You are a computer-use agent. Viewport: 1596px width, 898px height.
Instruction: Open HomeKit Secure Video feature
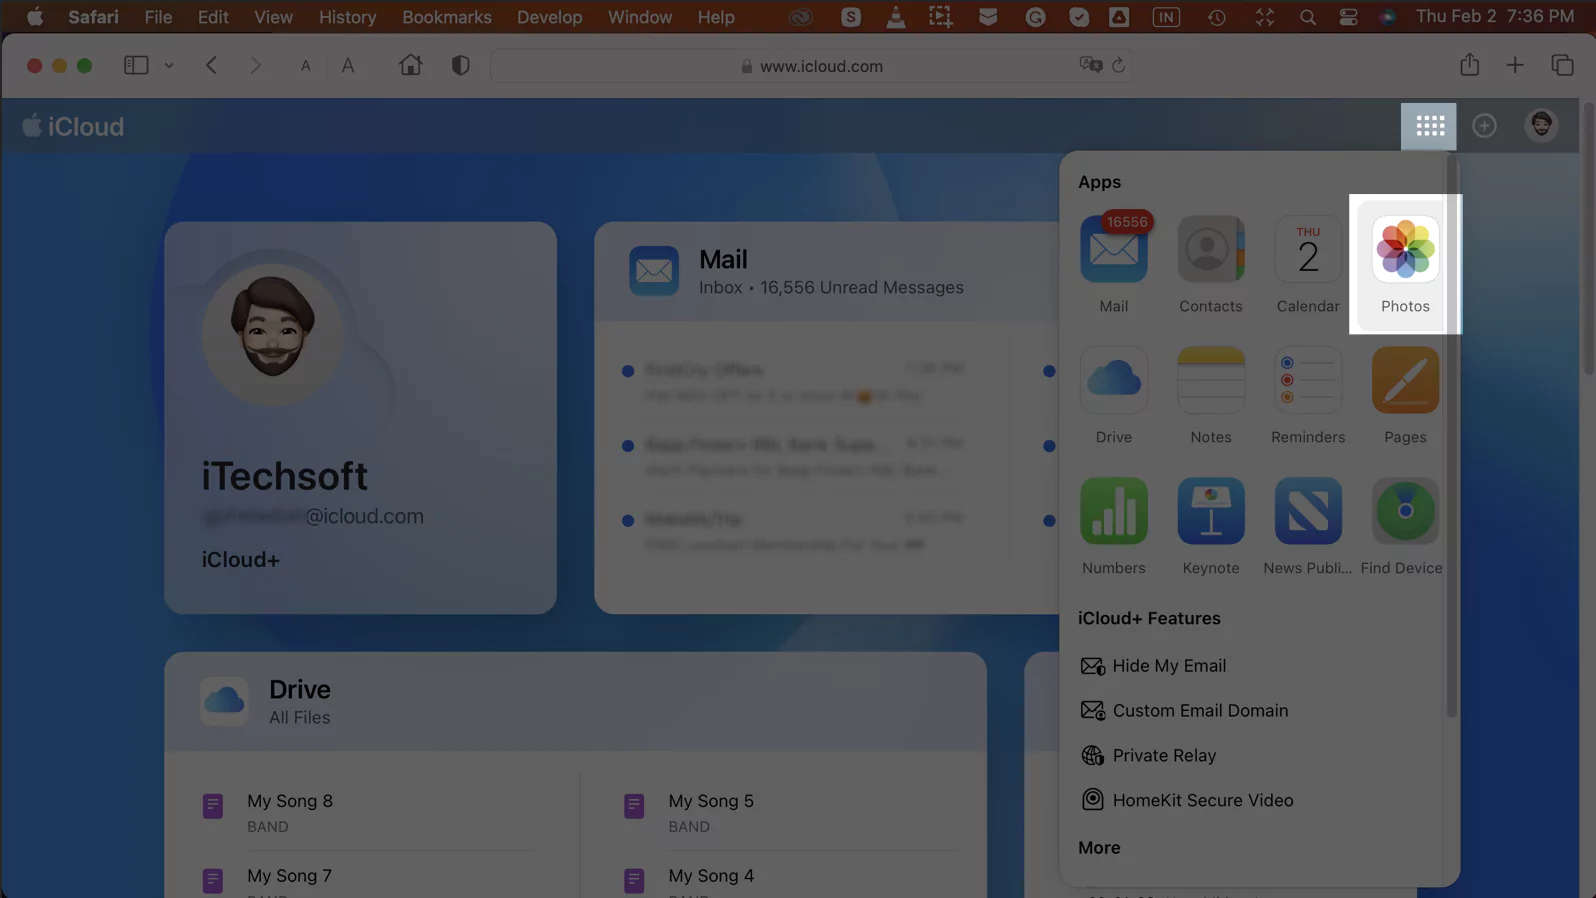click(1187, 801)
